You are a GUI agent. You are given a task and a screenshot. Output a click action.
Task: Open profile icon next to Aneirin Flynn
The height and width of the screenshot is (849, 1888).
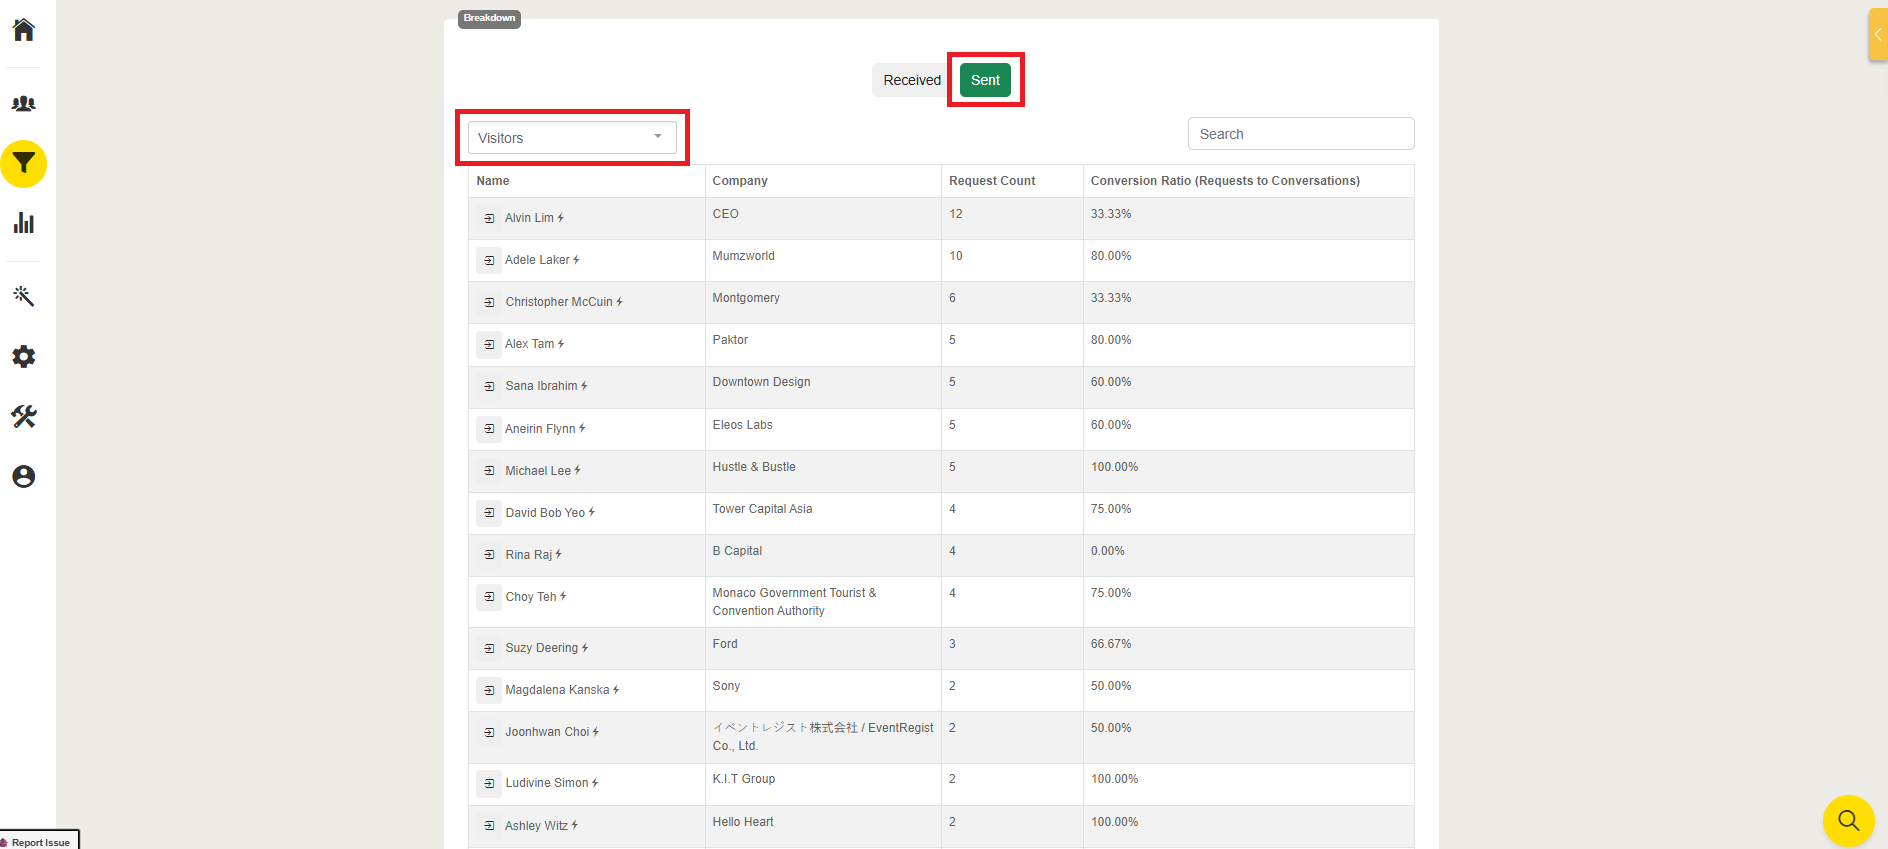(489, 429)
